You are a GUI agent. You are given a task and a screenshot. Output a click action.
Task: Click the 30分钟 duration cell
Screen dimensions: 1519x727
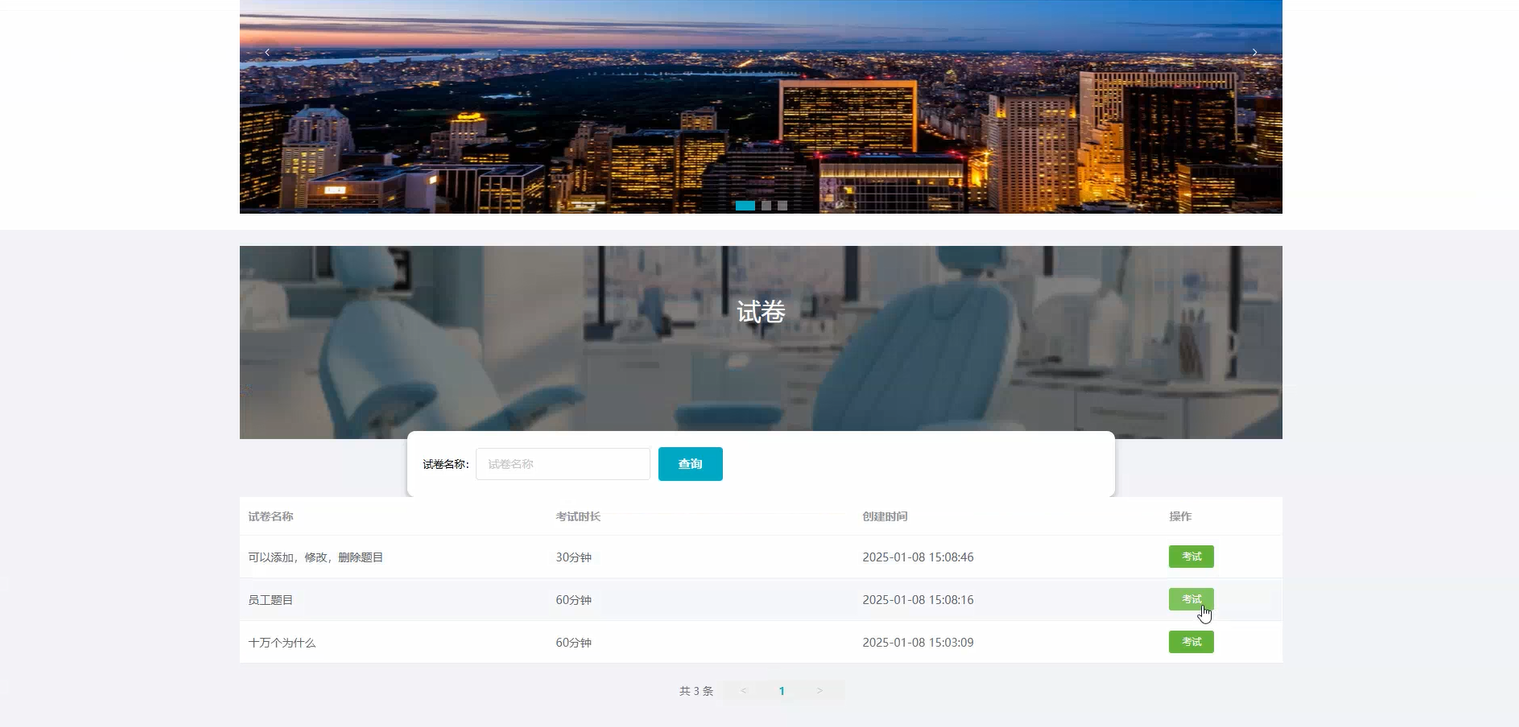pyautogui.click(x=574, y=557)
